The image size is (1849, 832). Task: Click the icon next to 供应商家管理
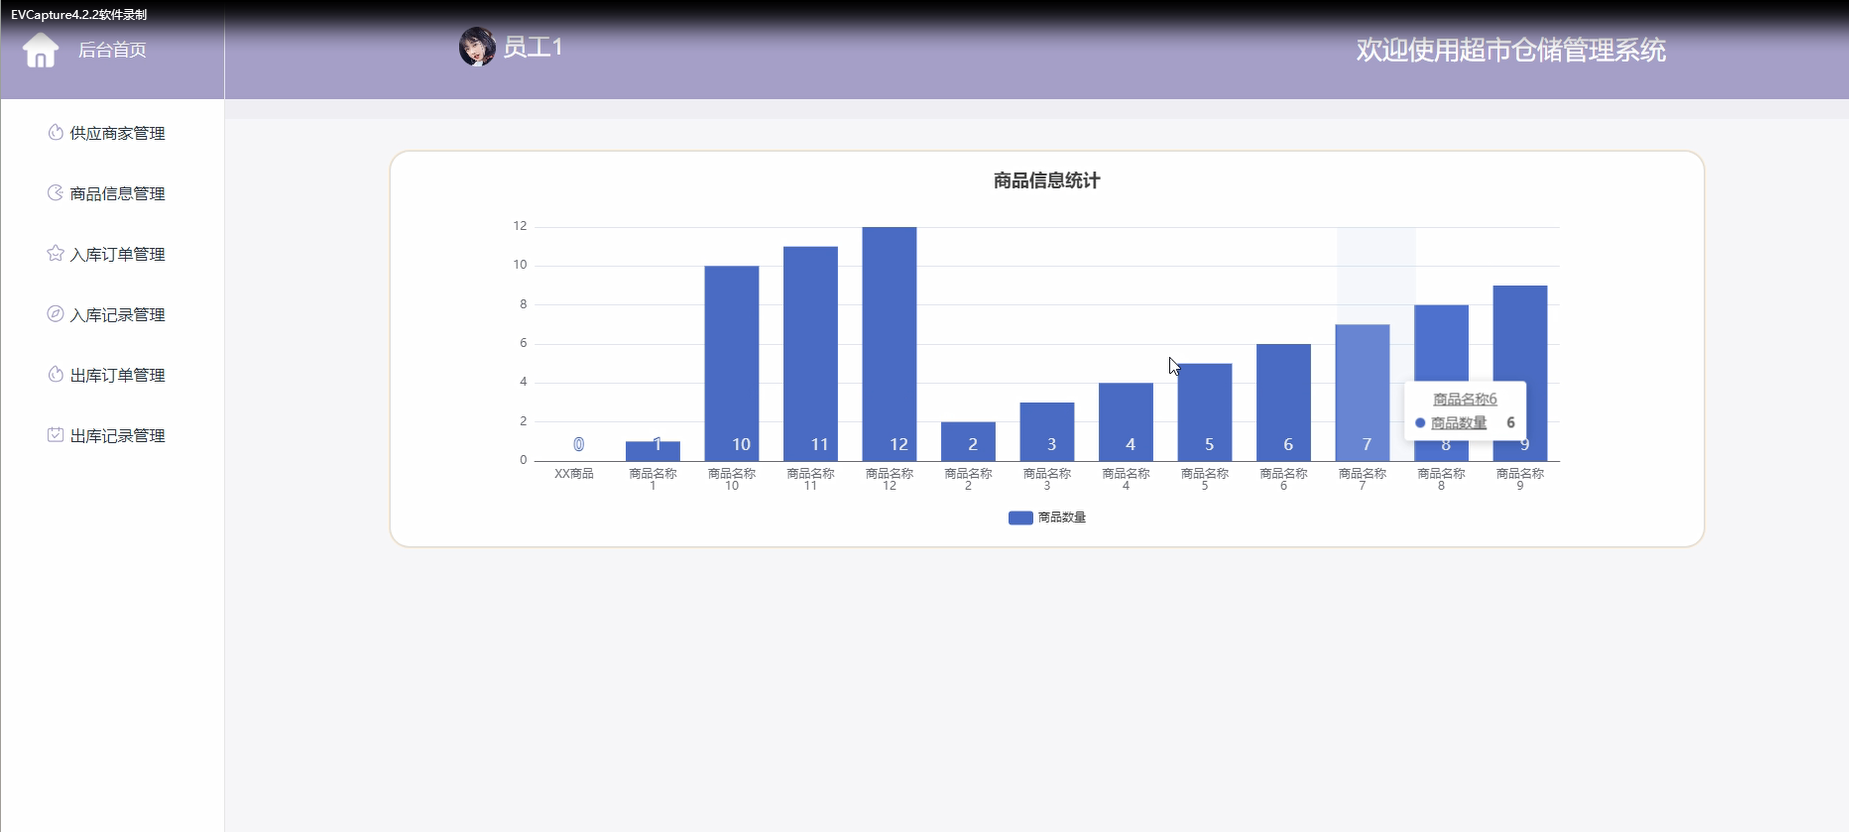55,132
